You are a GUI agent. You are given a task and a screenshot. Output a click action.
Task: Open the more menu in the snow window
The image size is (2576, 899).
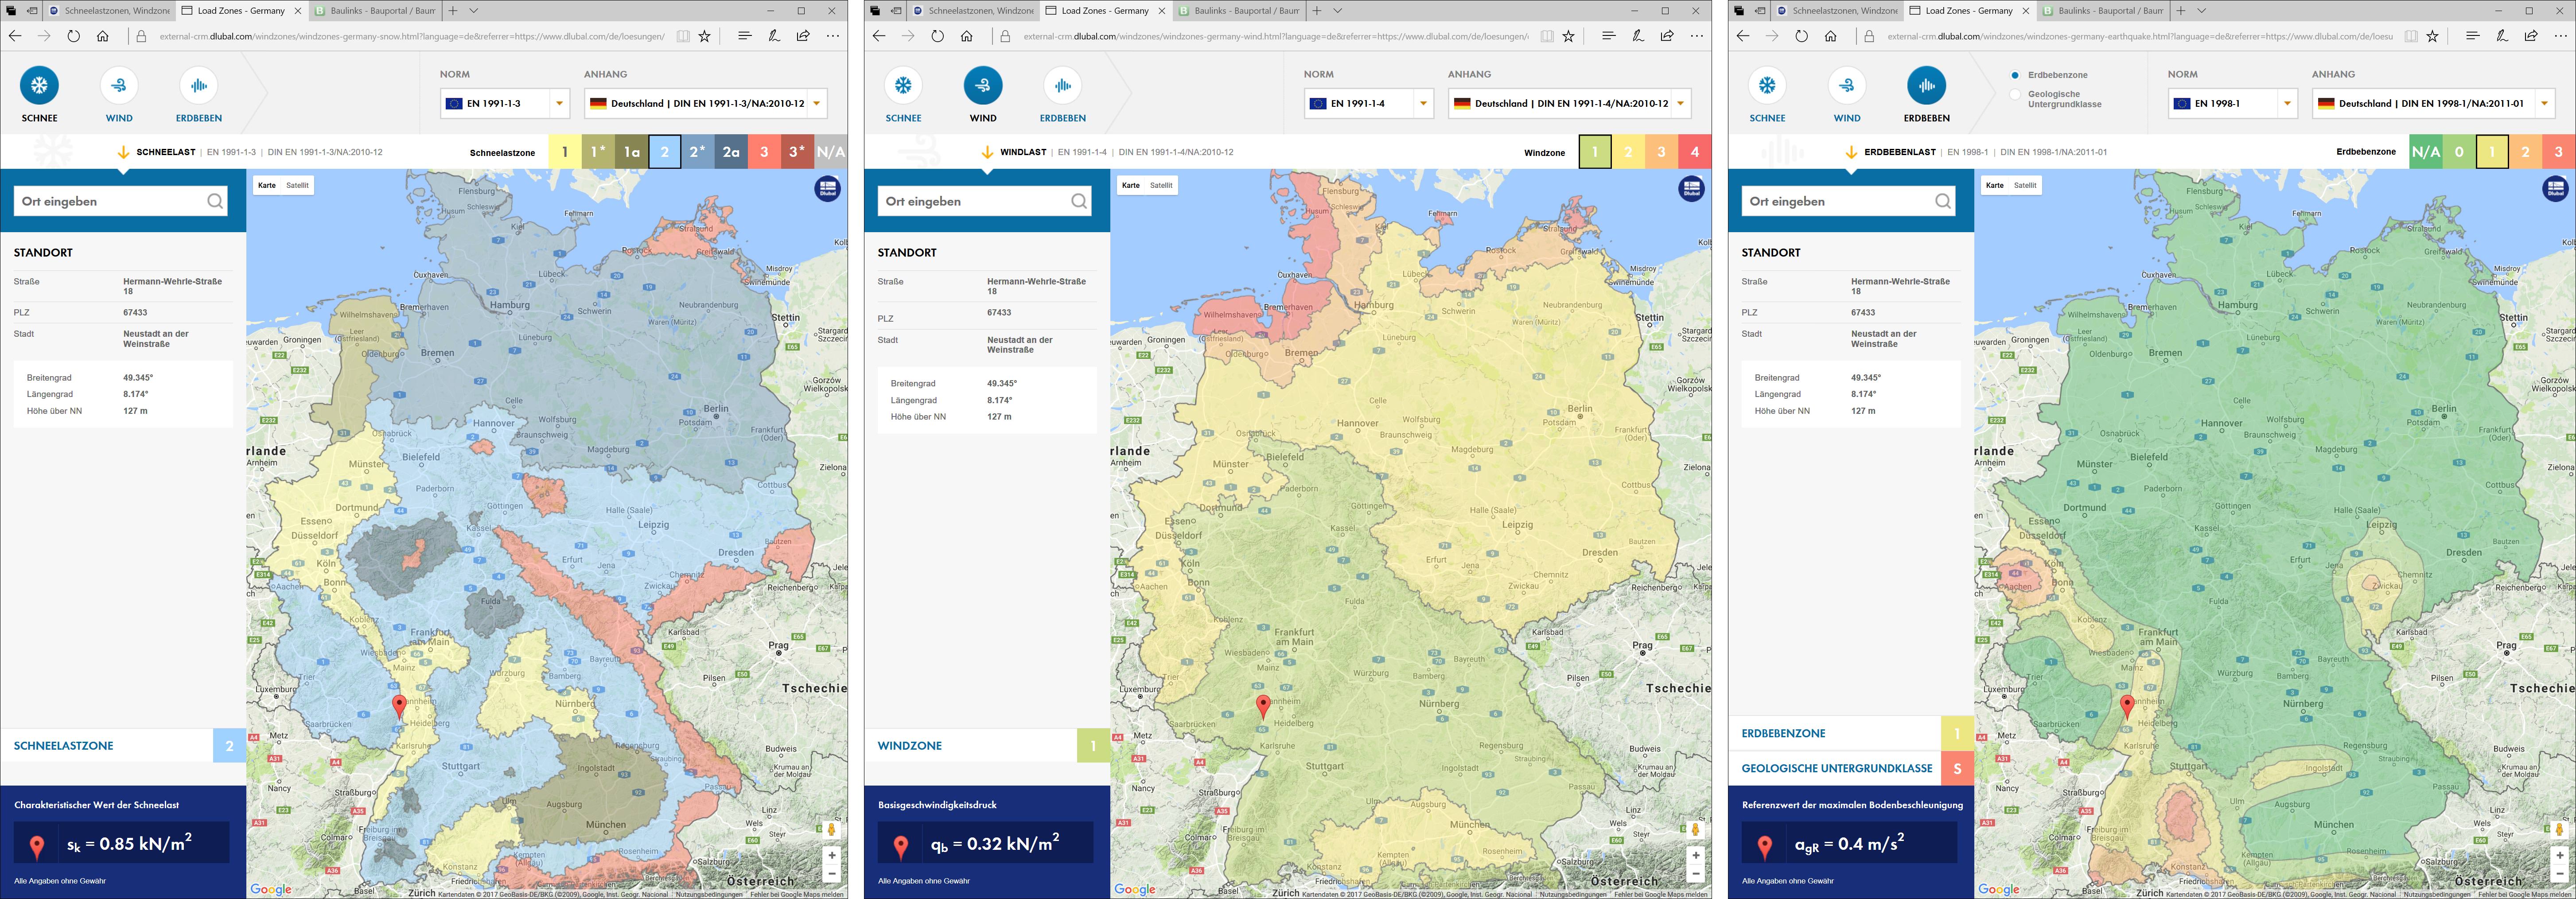[833, 36]
